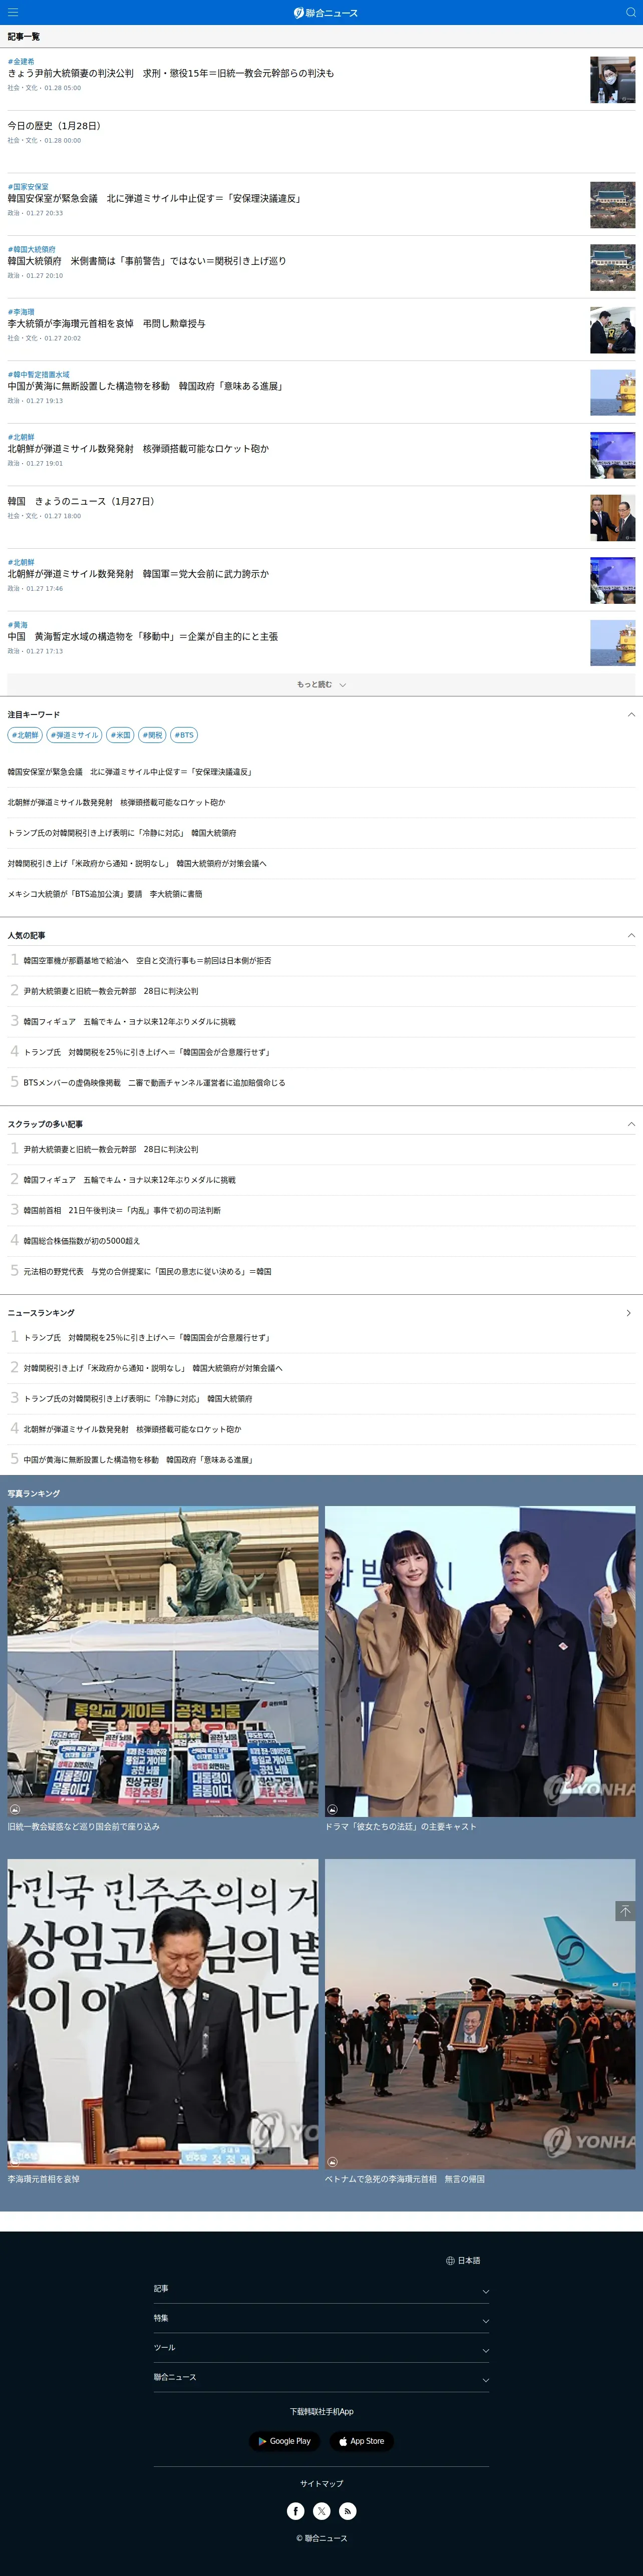Image resolution: width=643 pixels, height=2576 pixels.
Task: Open popular article 3 韓国フィギュア 五輪でキム・ヨナ
Action: pyautogui.click(x=130, y=1022)
